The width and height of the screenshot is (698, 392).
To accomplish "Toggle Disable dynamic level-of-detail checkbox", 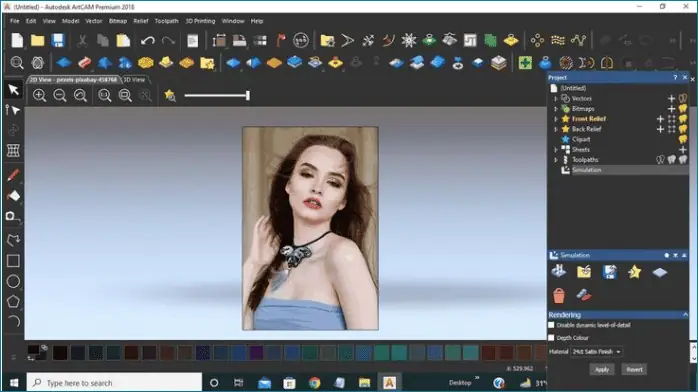I will point(552,325).
